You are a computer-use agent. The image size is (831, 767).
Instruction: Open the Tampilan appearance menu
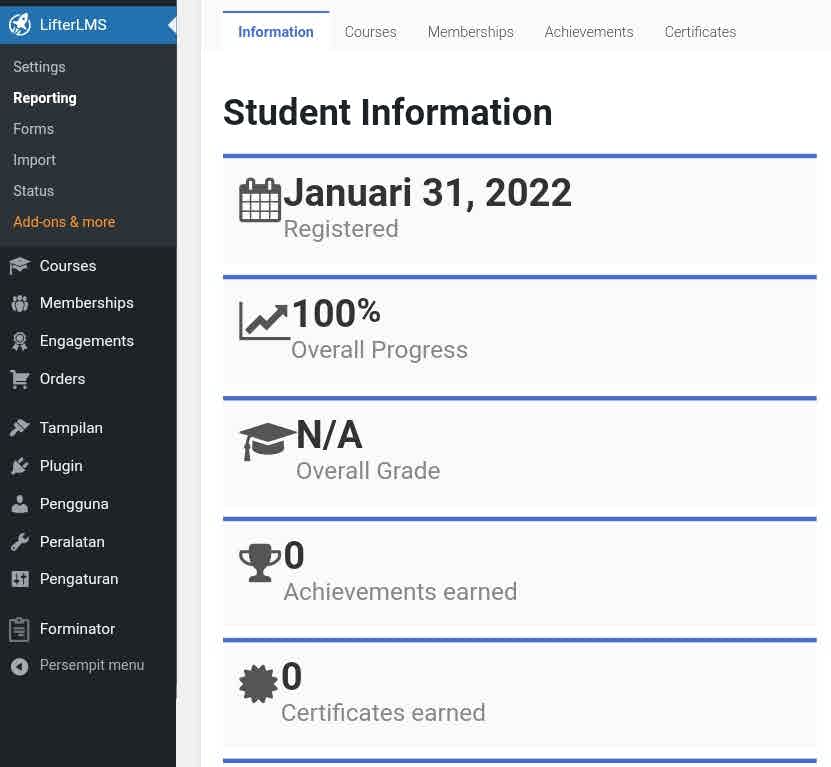pyautogui.click(x=70, y=428)
